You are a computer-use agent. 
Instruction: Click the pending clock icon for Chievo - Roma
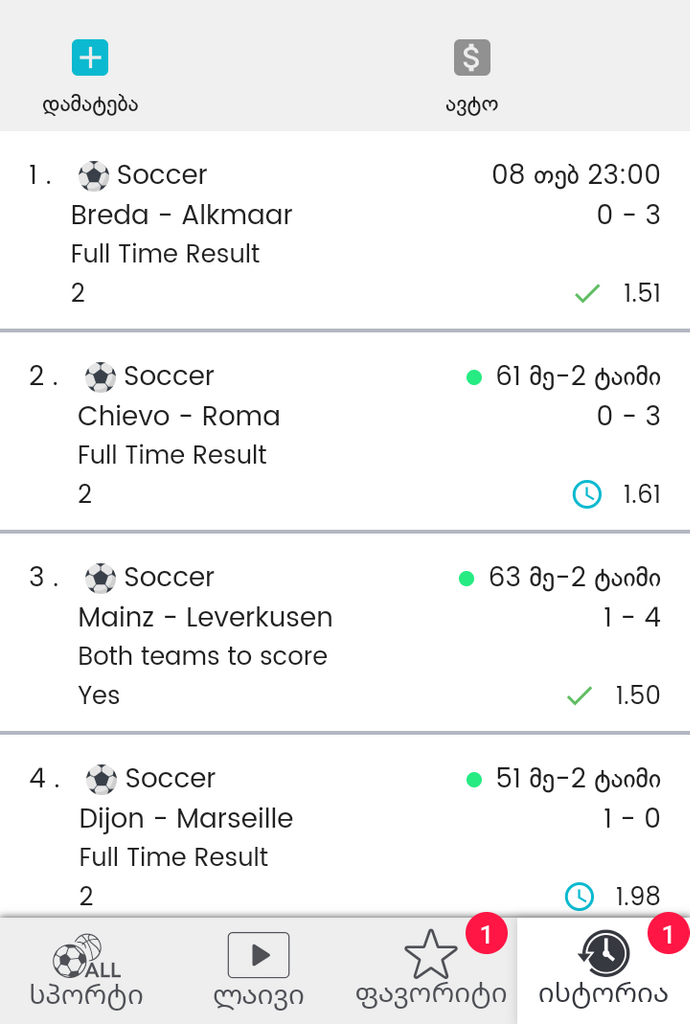coord(586,494)
